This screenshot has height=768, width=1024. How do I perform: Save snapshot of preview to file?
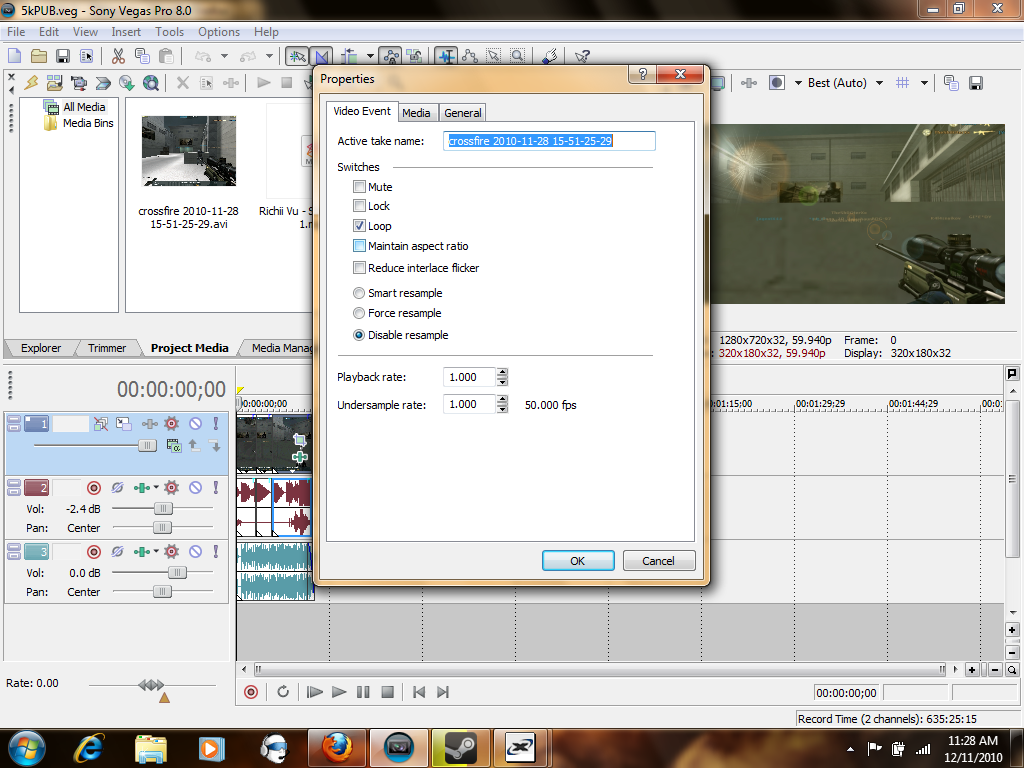(x=976, y=83)
